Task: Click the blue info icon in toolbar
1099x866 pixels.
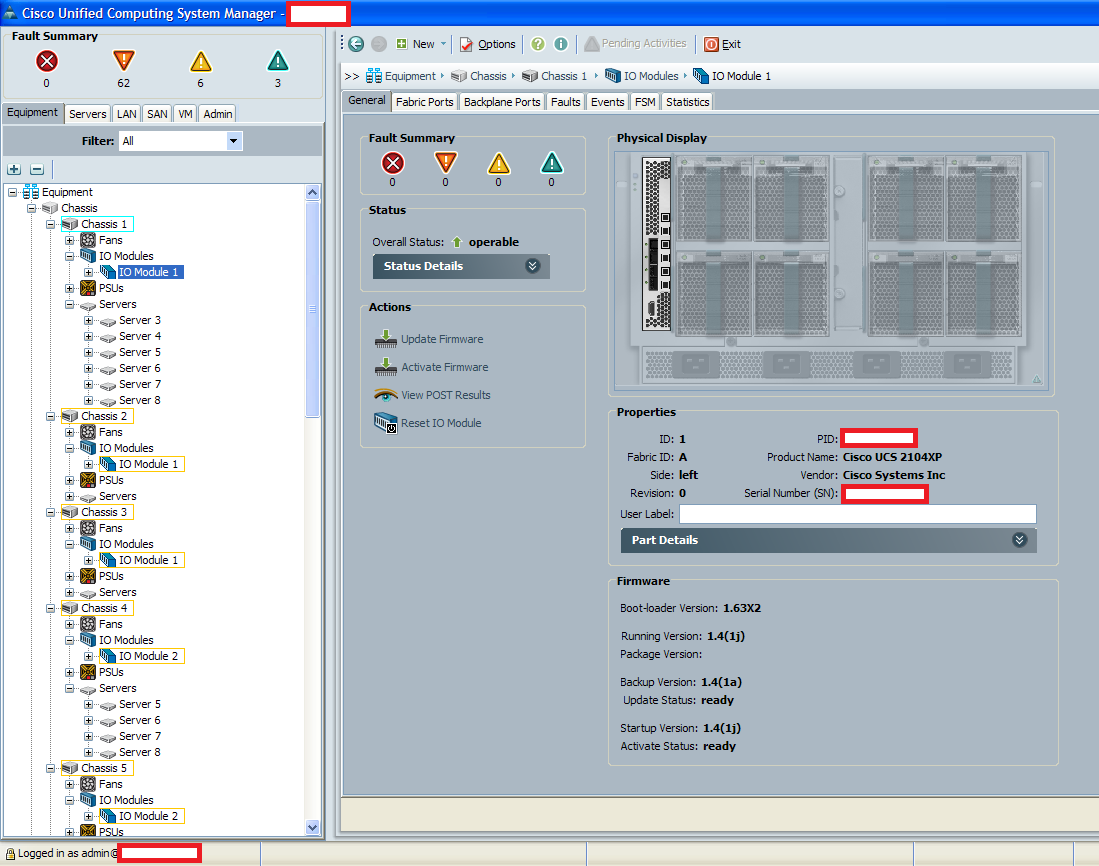Action: tap(561, 44)
